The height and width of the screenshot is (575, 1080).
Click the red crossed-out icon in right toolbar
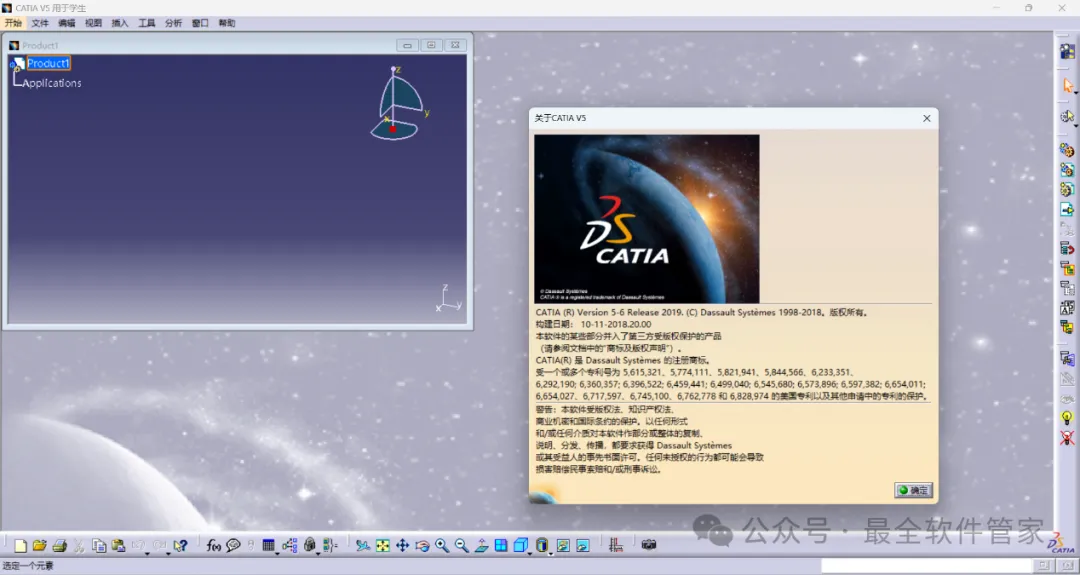point(1067,437)
